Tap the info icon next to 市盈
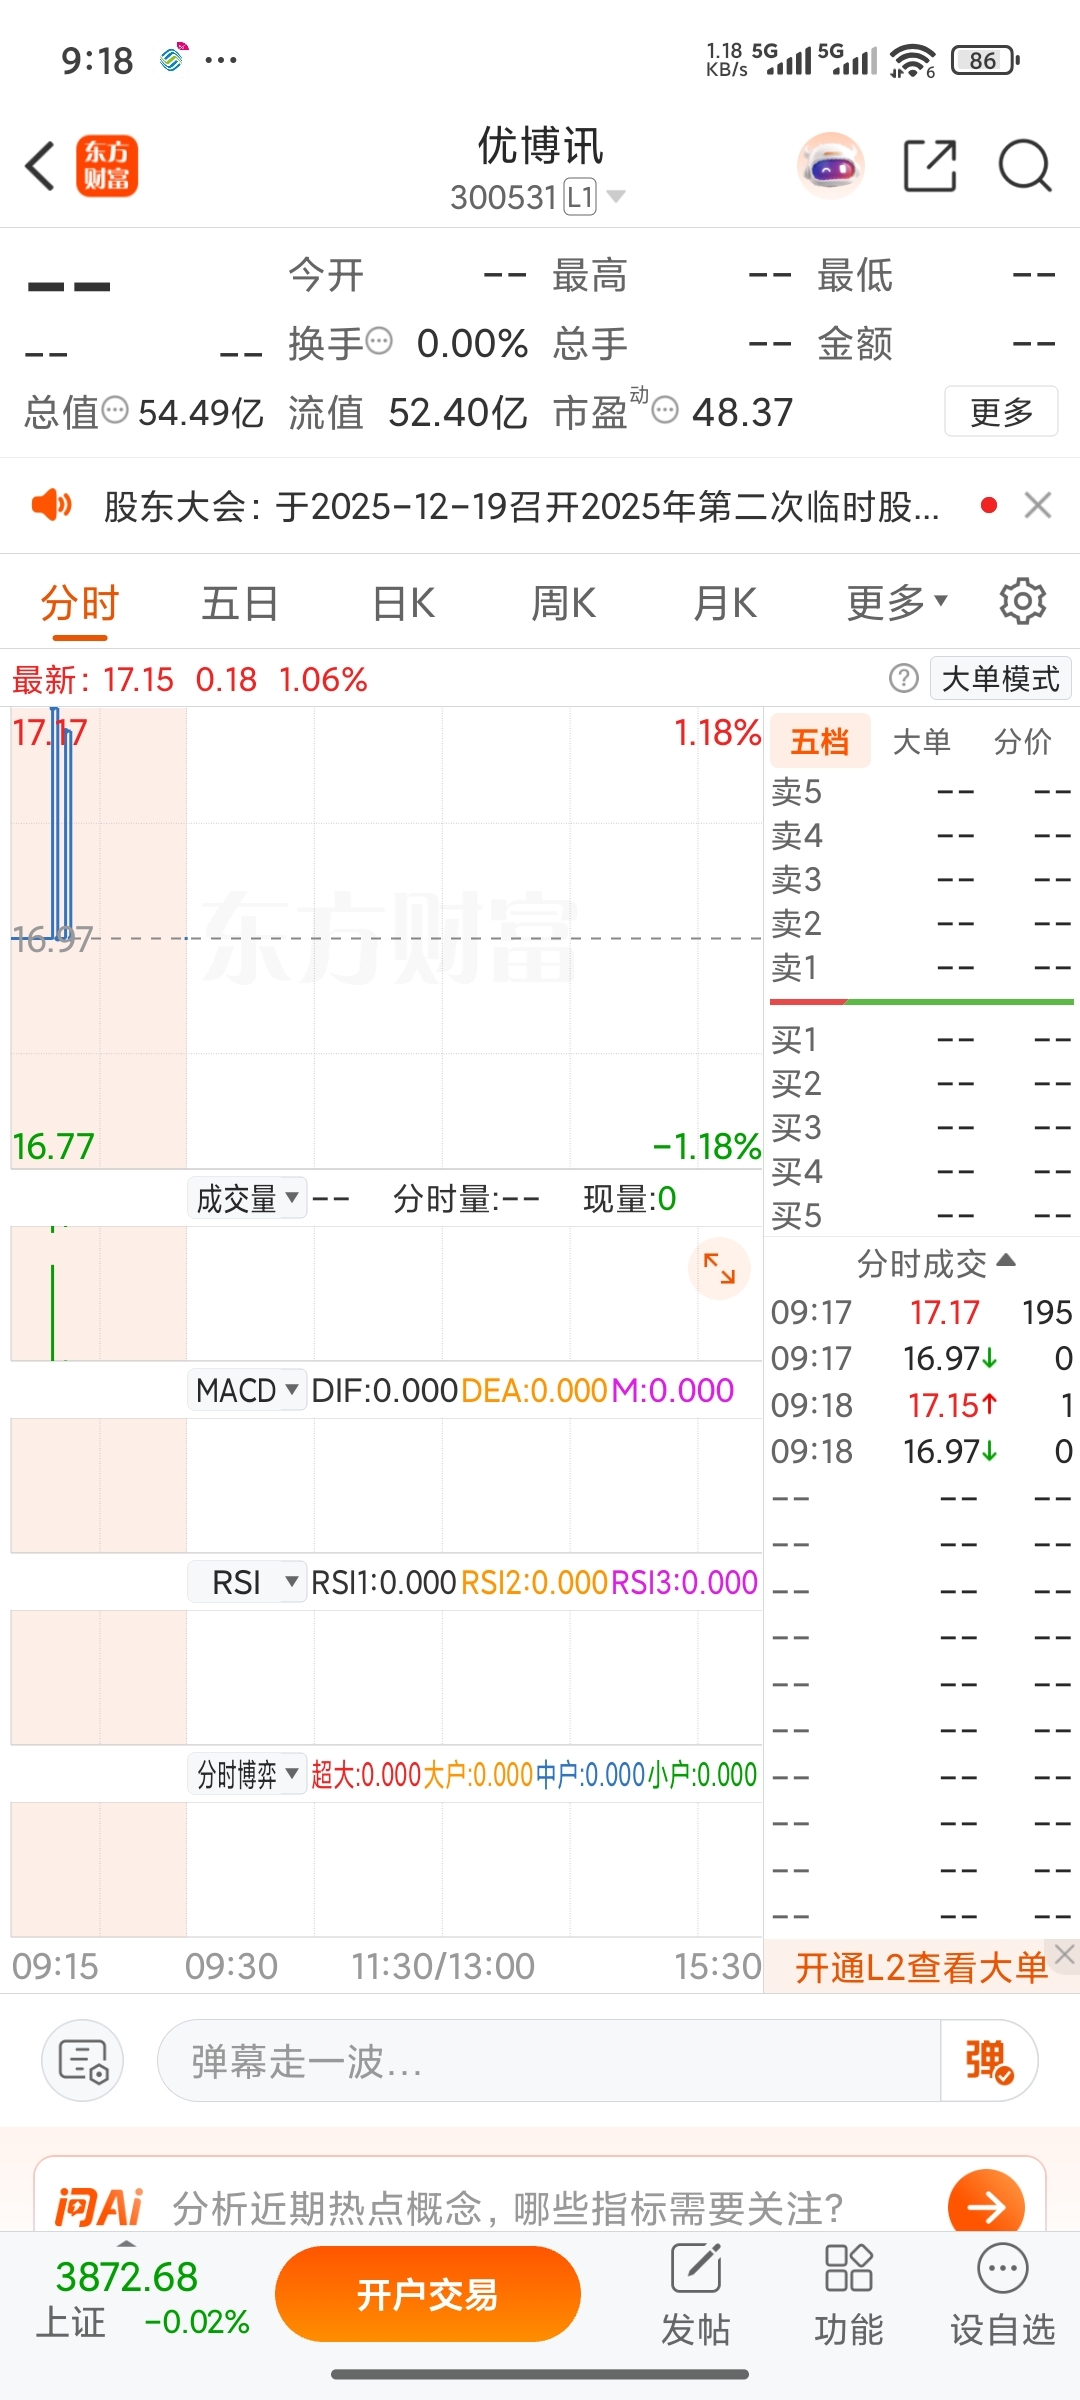This screenshot has height=2400, width=1080. coord(666,410)
